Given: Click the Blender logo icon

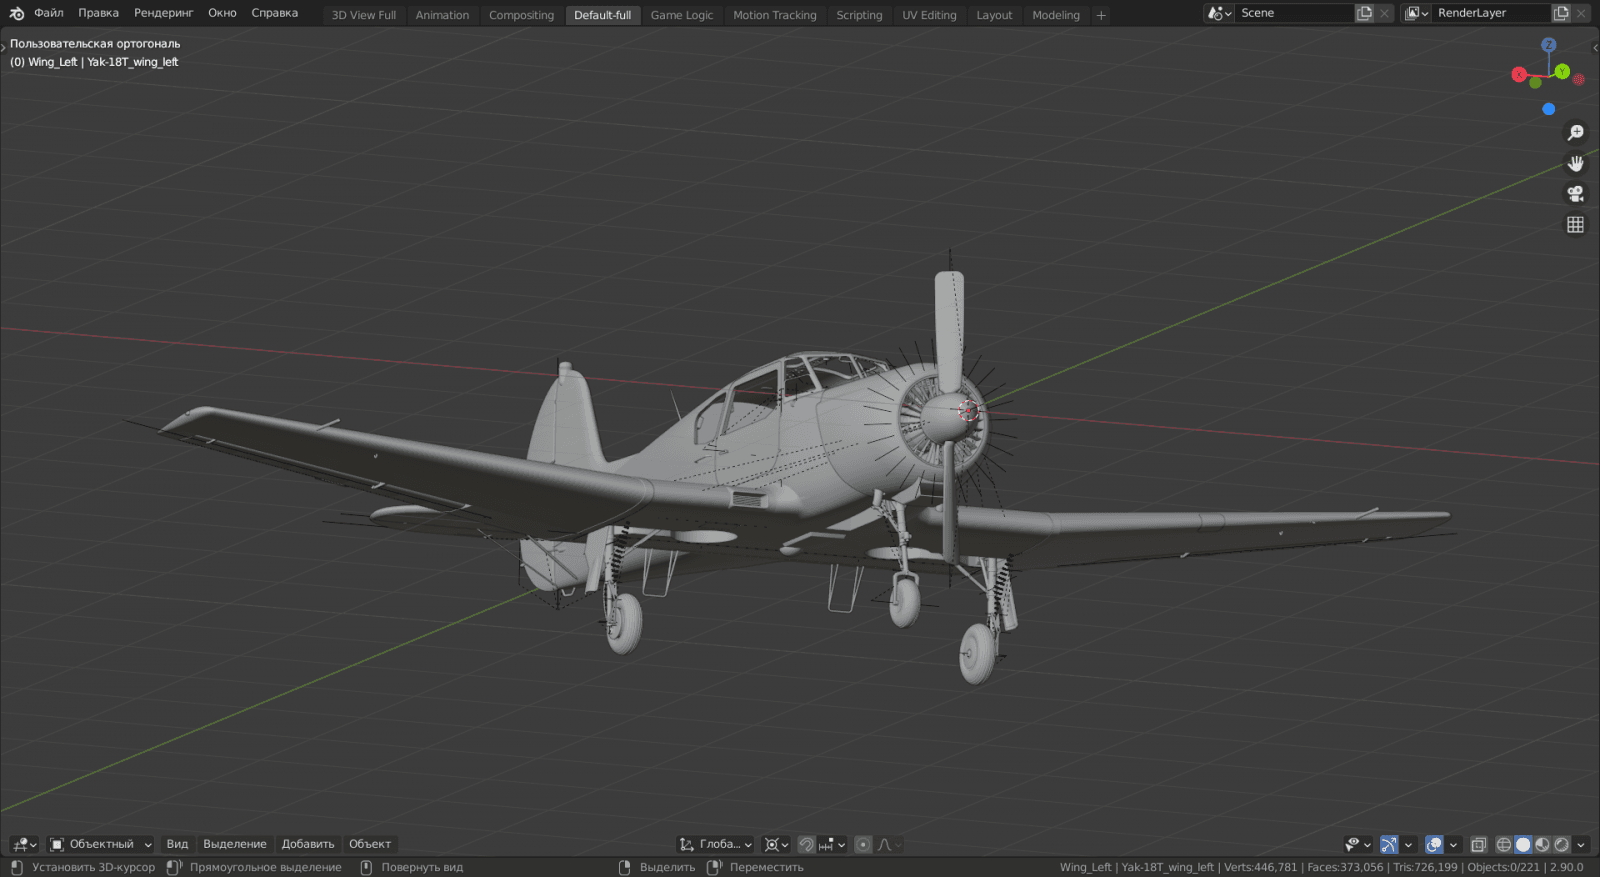Looking at the screenshot, I should 16,13.
